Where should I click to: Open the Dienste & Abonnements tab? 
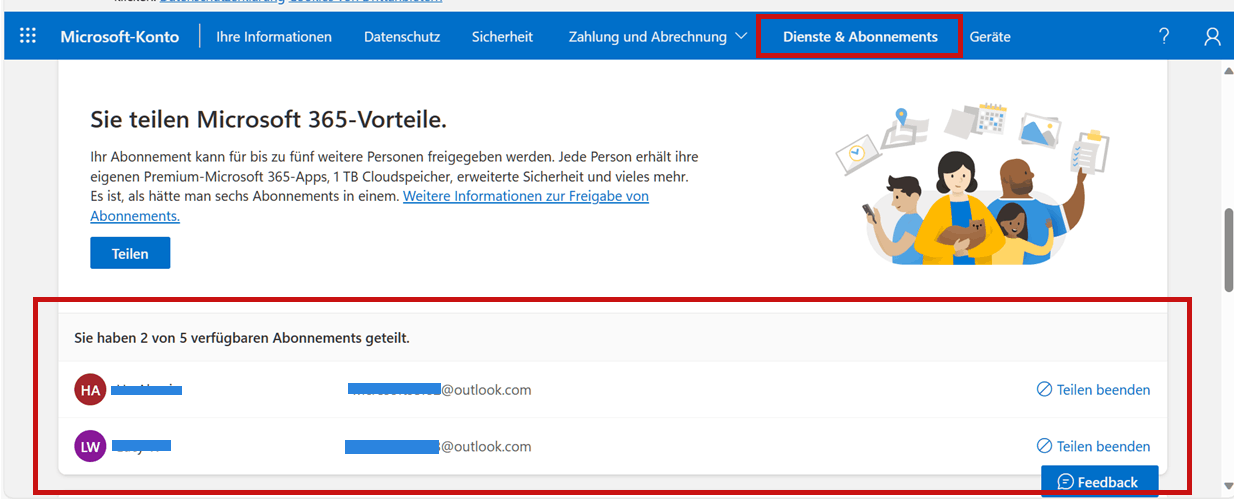(860, 37)
